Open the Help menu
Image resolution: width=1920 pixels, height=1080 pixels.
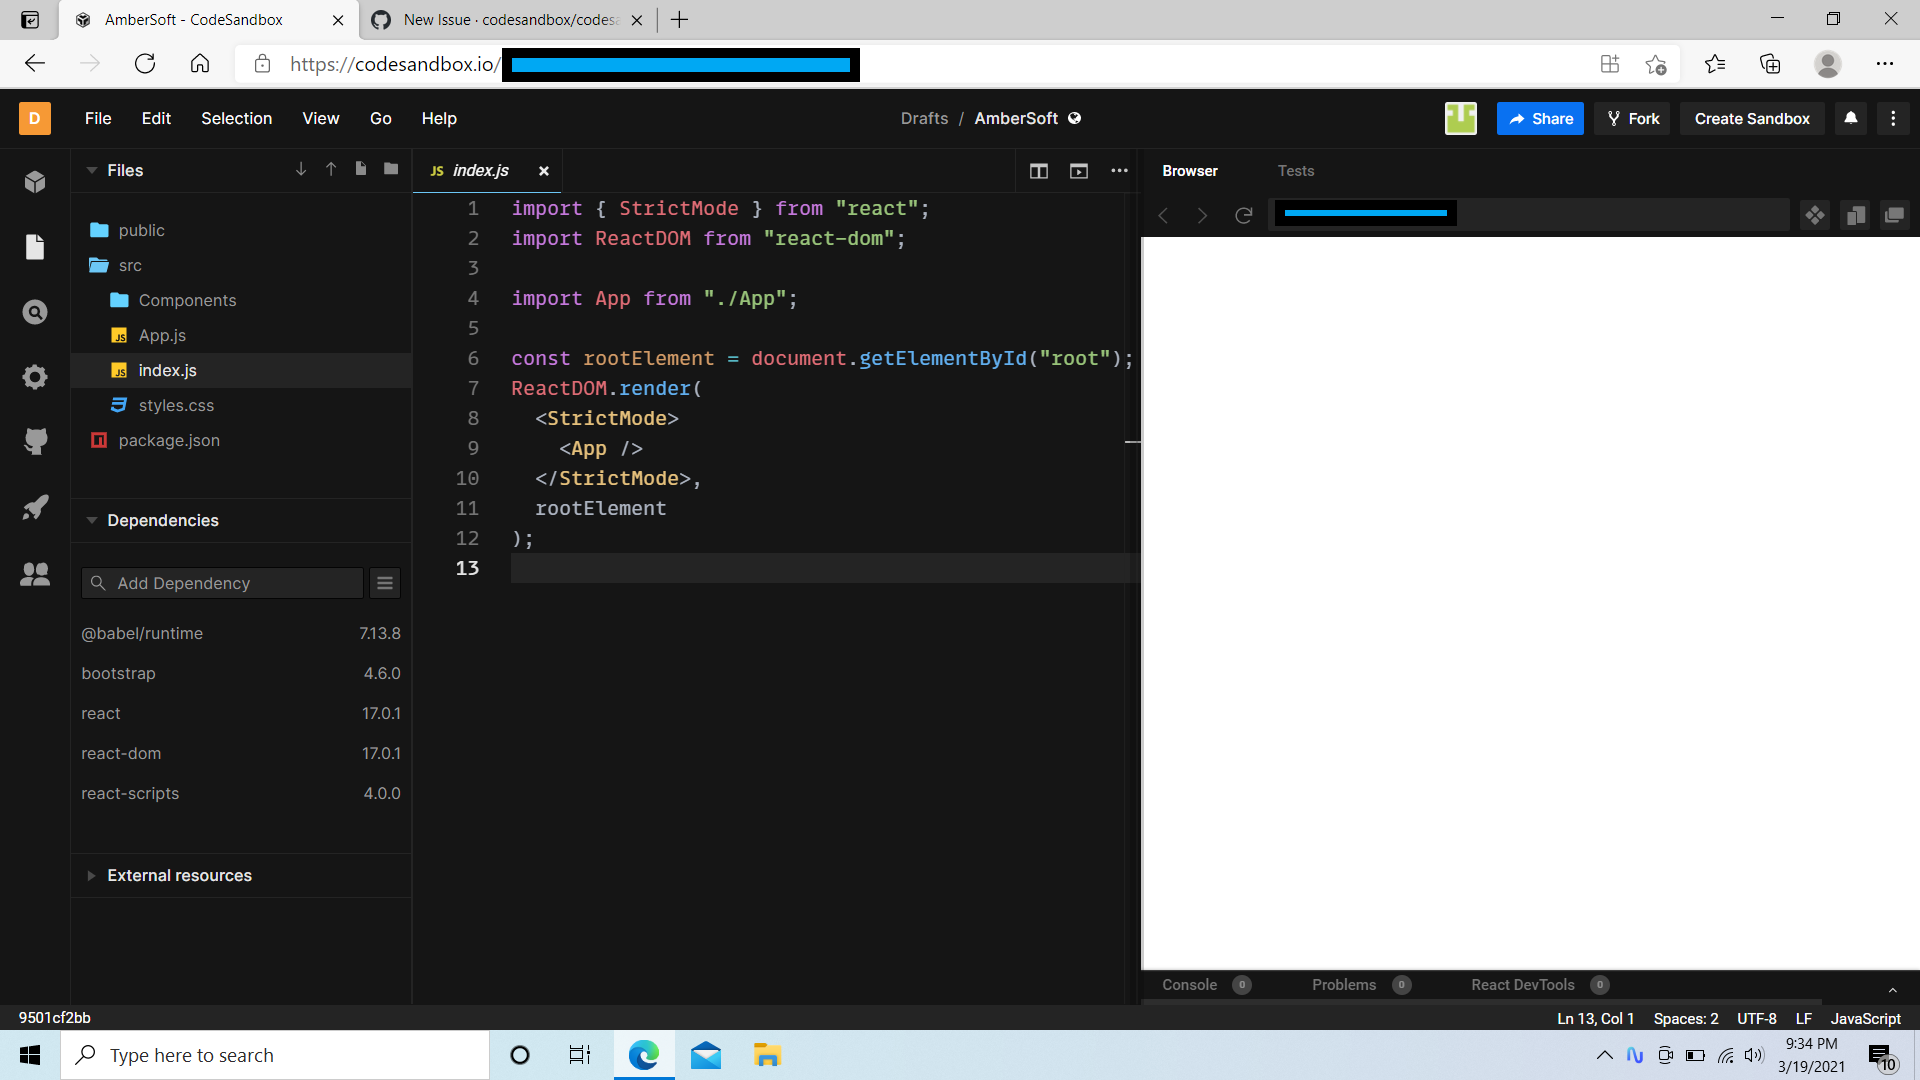click(x=439, y=118)
